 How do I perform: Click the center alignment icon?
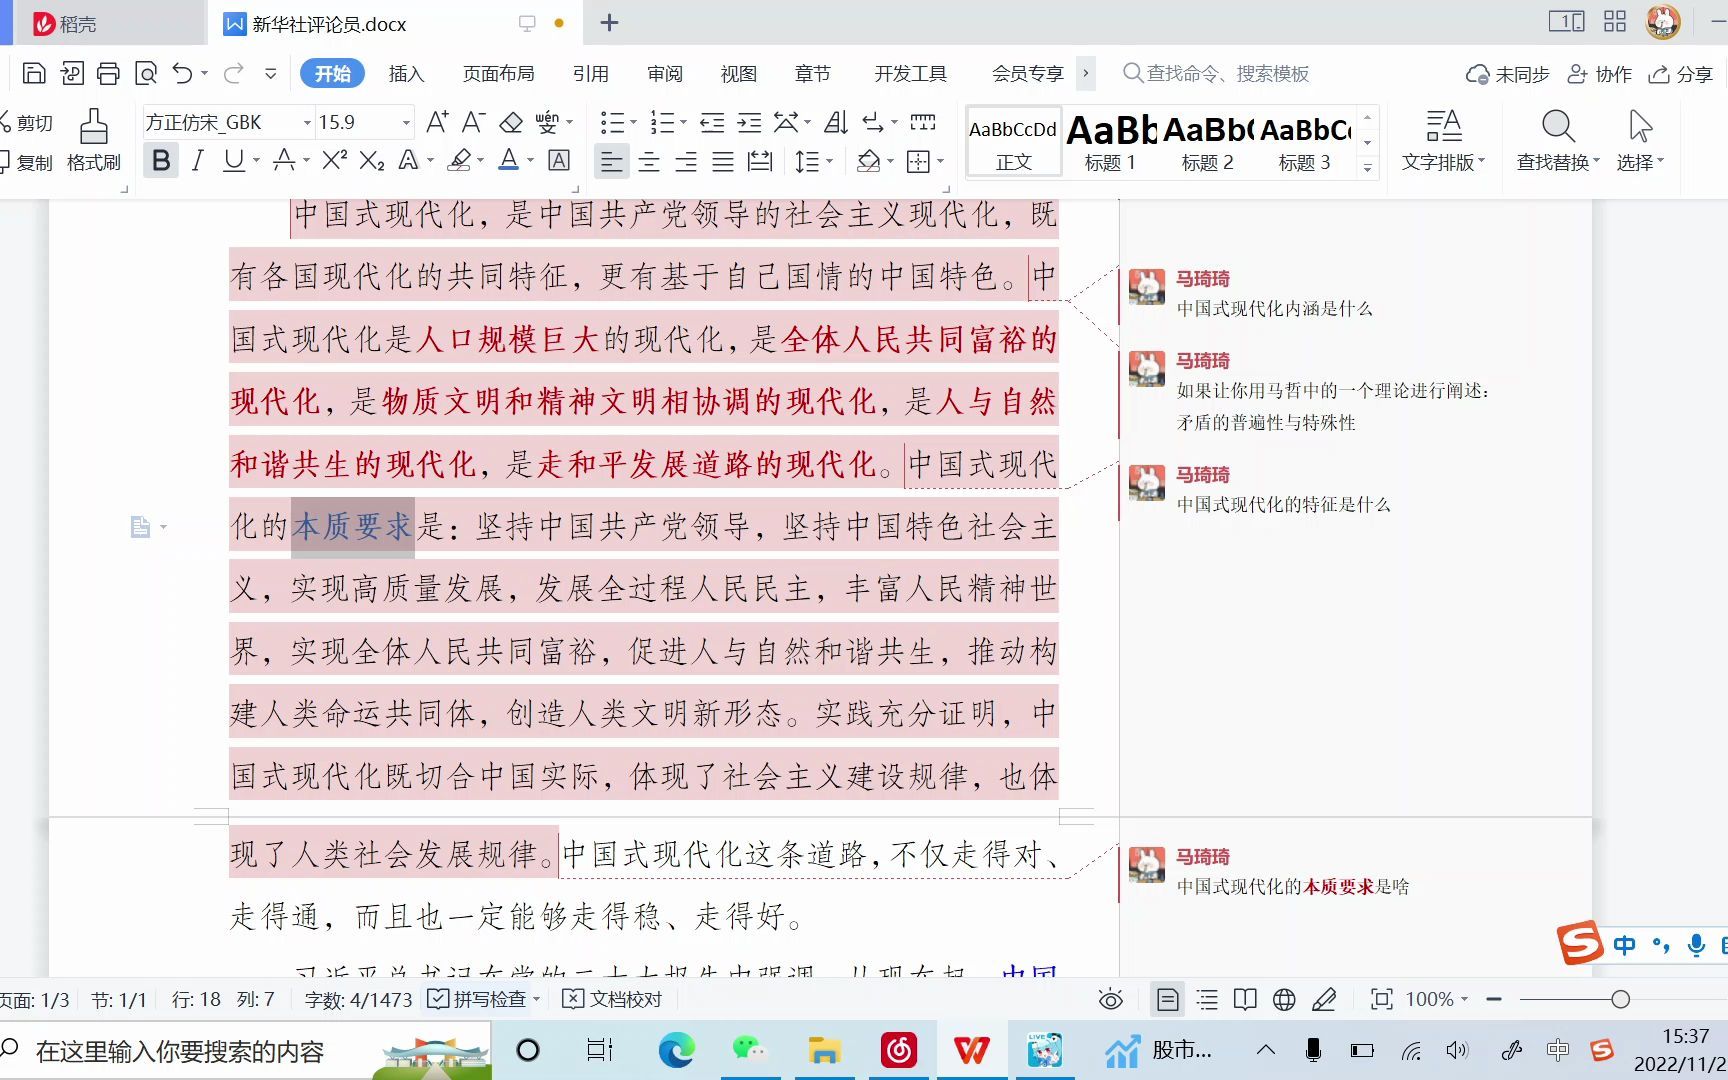click(x=648, y=160)
